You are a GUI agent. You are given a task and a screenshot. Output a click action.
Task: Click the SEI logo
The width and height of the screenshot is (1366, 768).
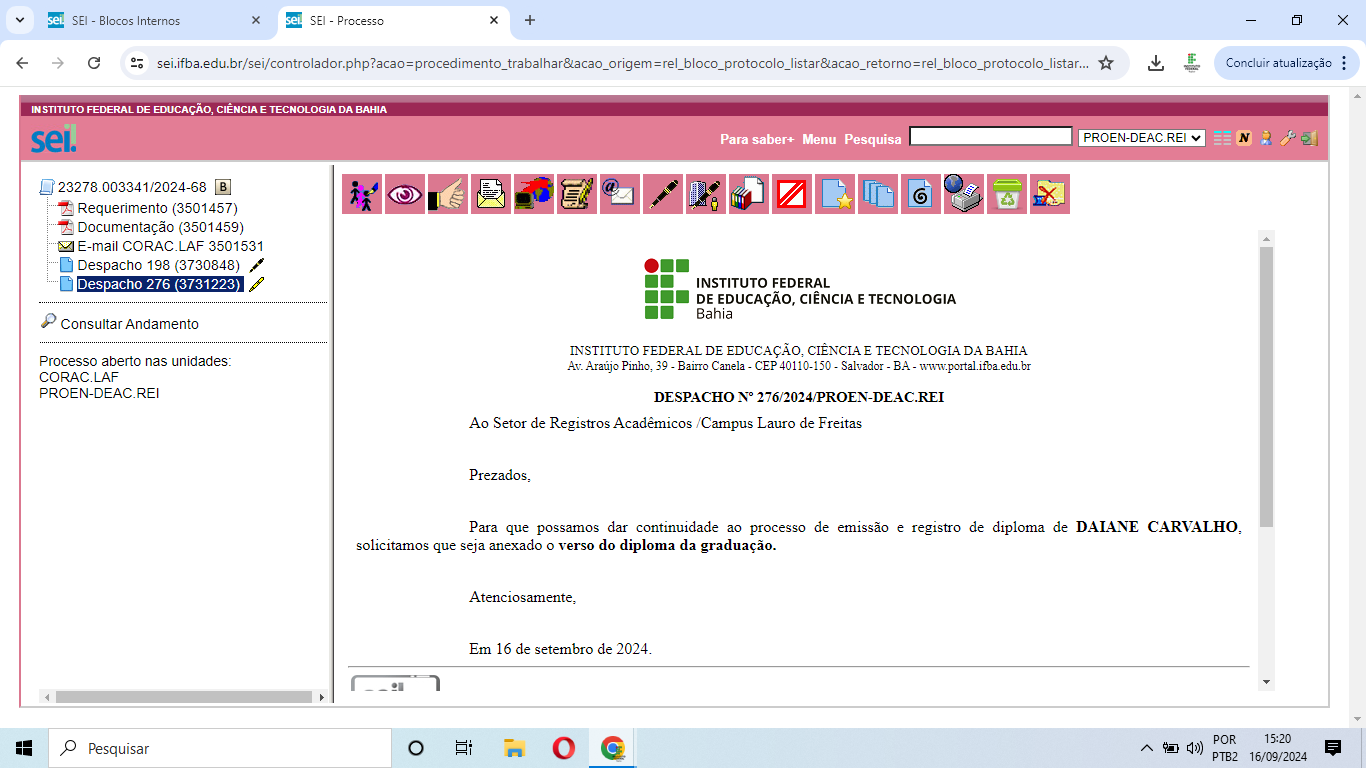(x=53, y=139)
